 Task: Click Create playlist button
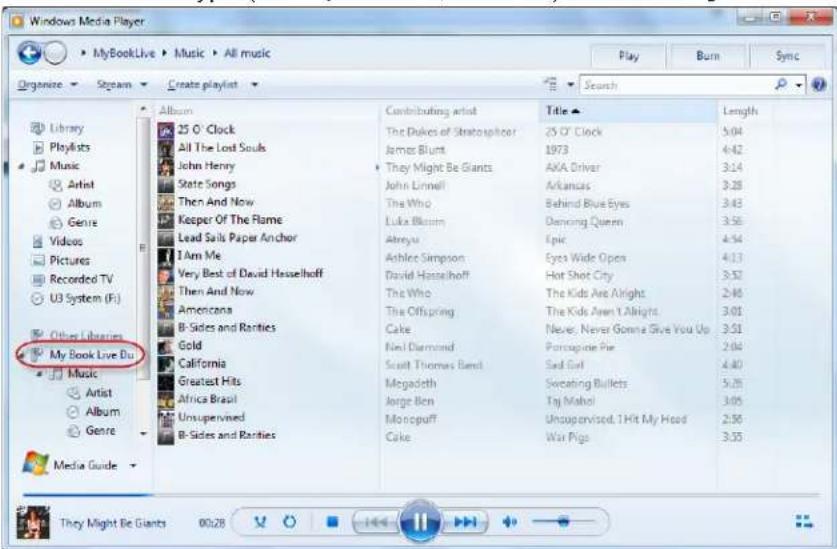tap(203, 84)
